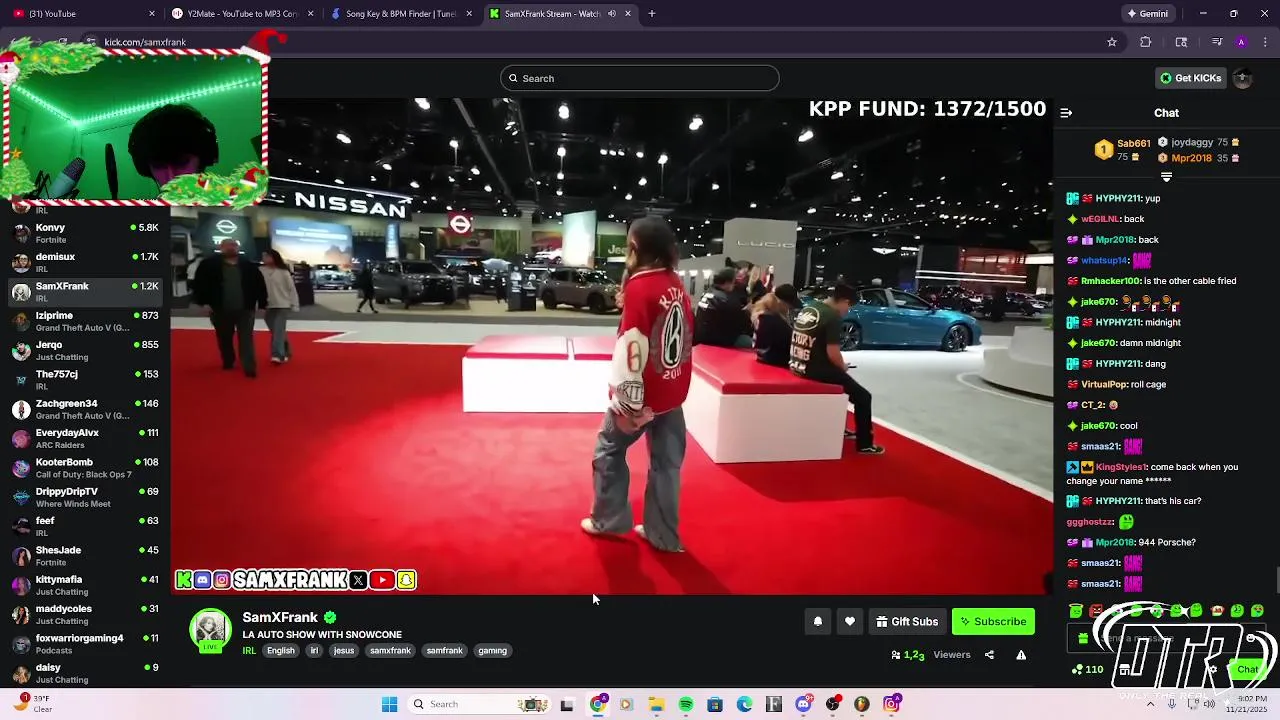Image resolution: width=1280 pixels, height=720 pixels.
Task: Open the kittymafia channel in the sidebar
Action: [x=86, y=585]
